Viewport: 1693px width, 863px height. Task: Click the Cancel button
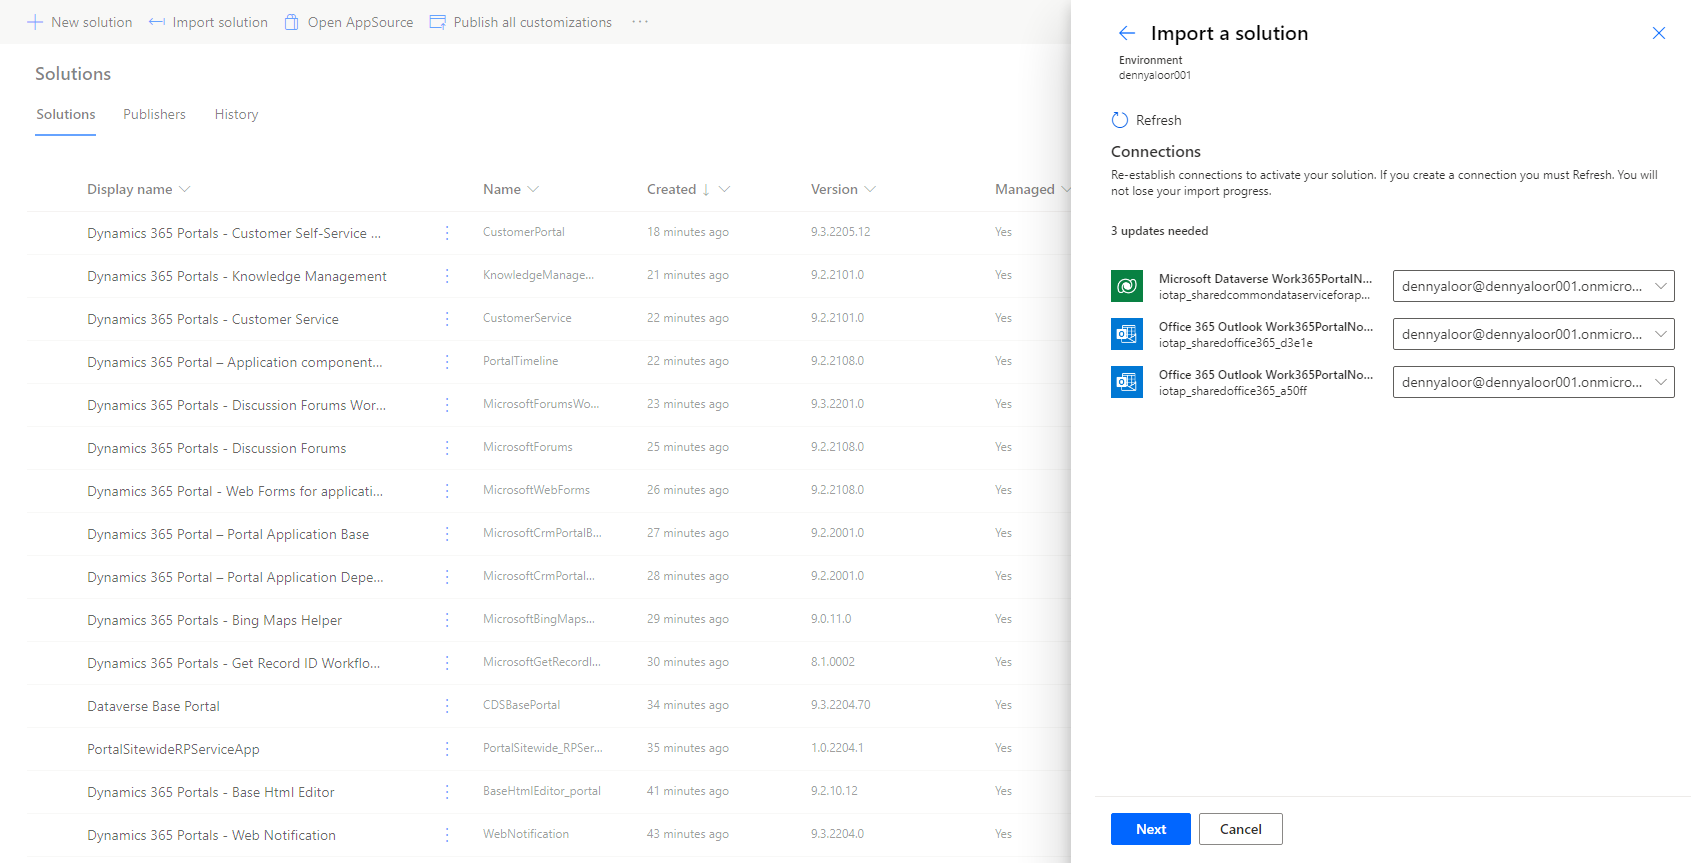tap(1241, 829)
